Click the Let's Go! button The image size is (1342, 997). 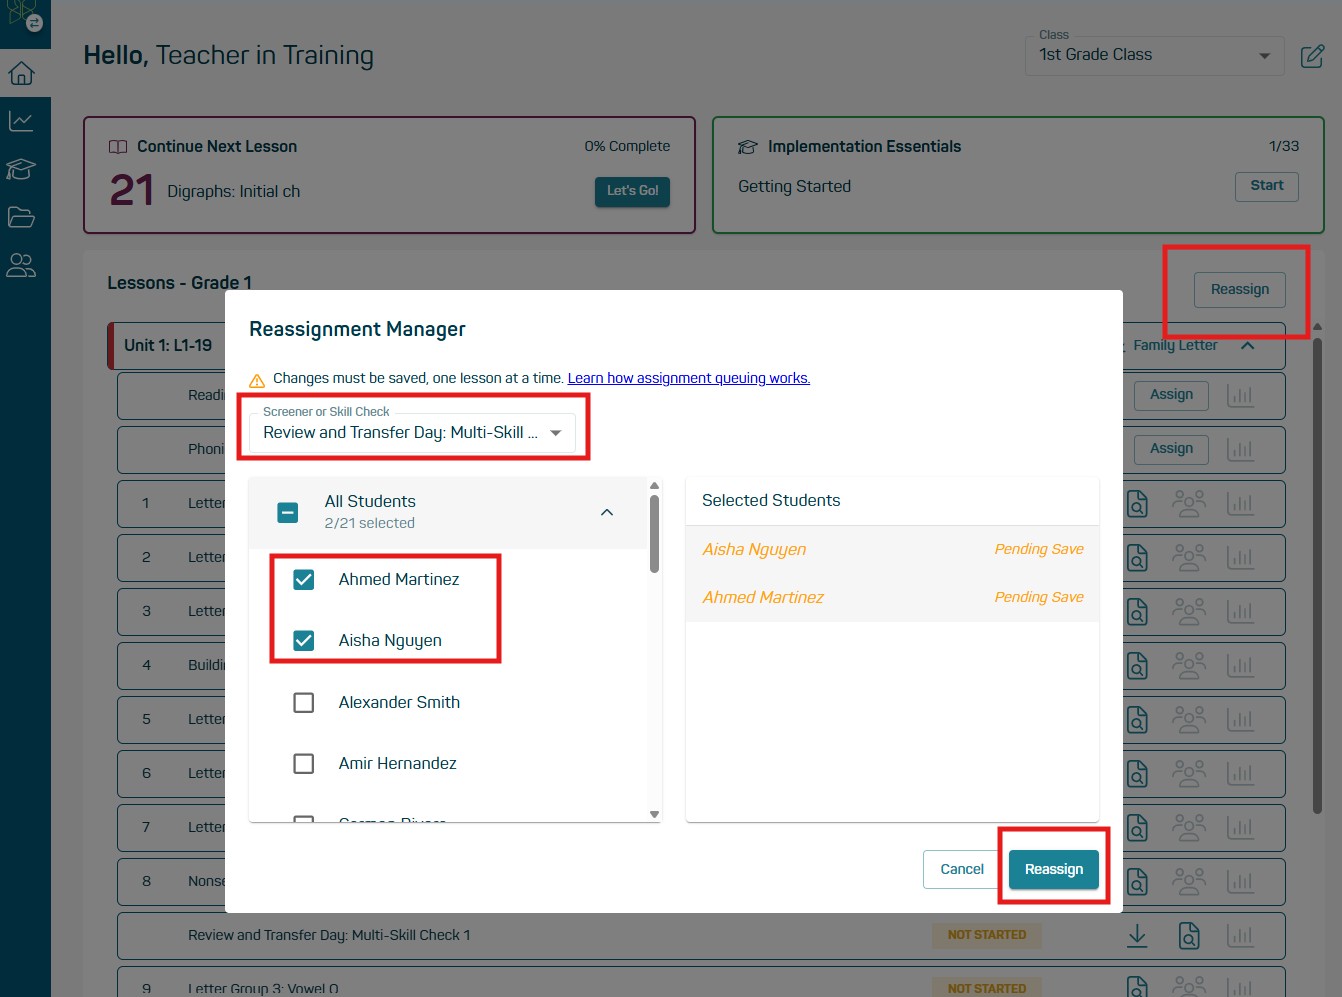632,191
